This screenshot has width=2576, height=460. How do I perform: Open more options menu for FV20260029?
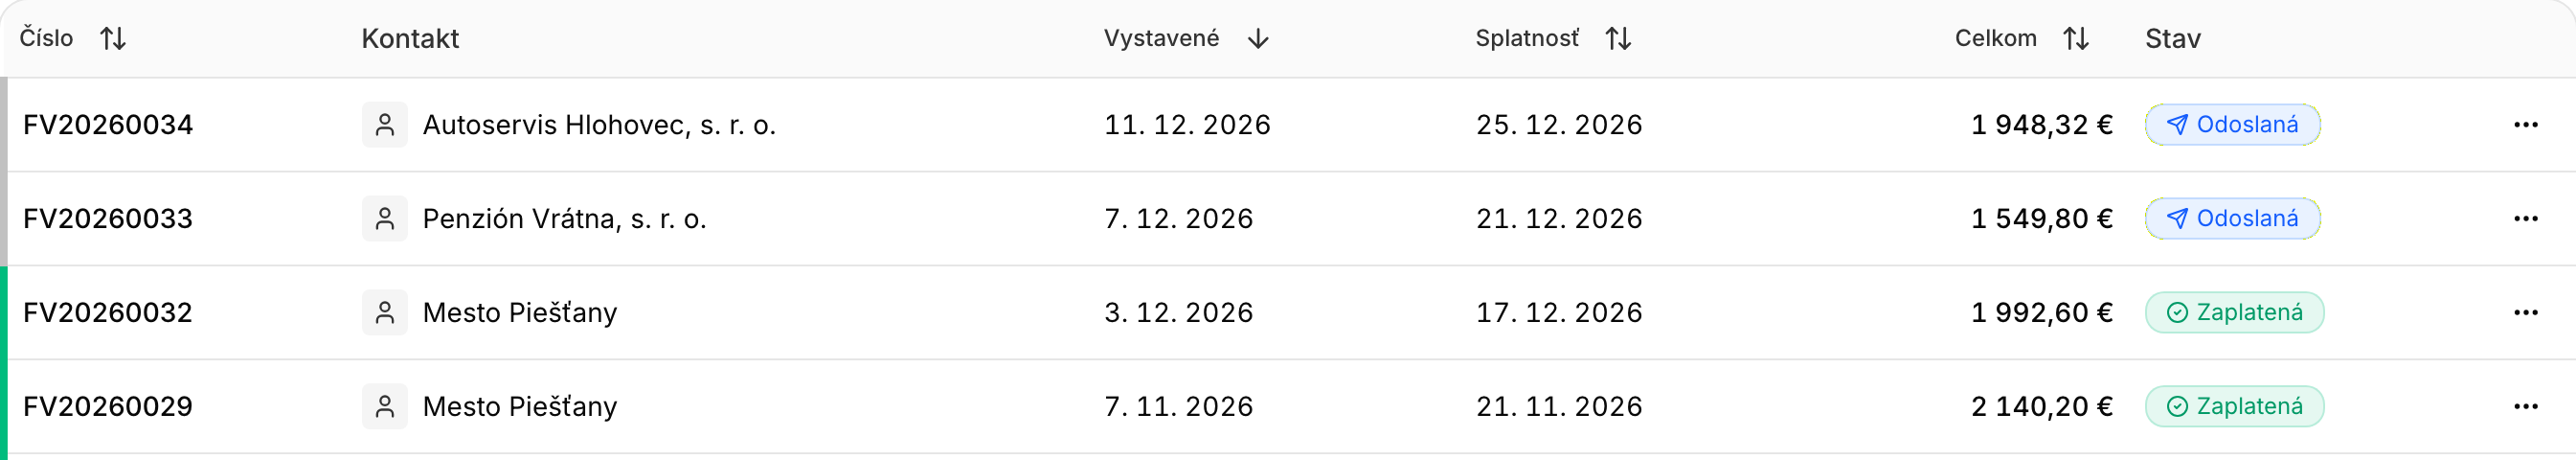[x=2526, y=407]
